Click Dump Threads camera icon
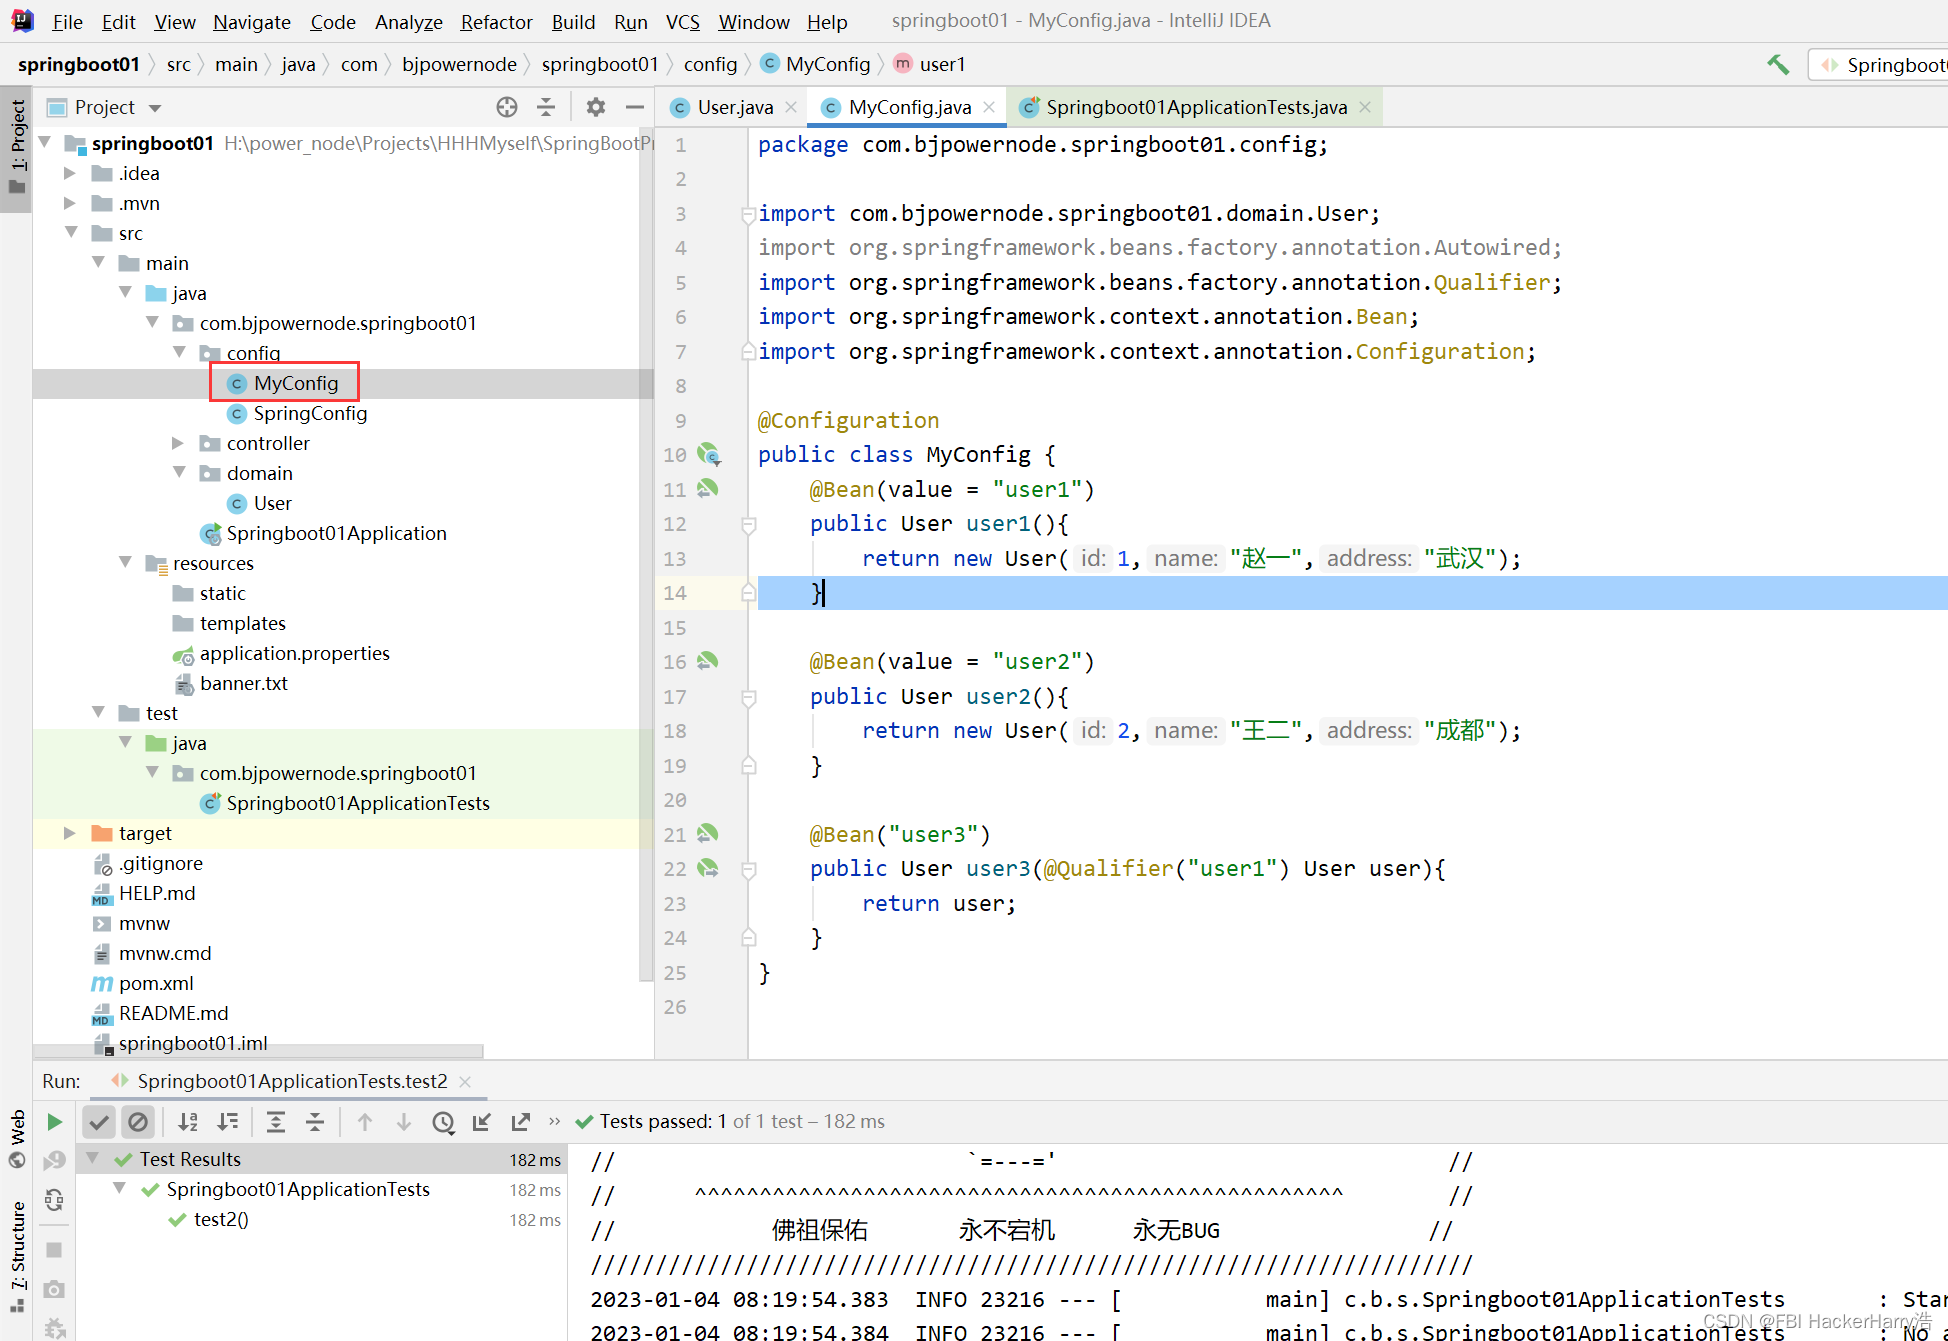 (54, 1290)
